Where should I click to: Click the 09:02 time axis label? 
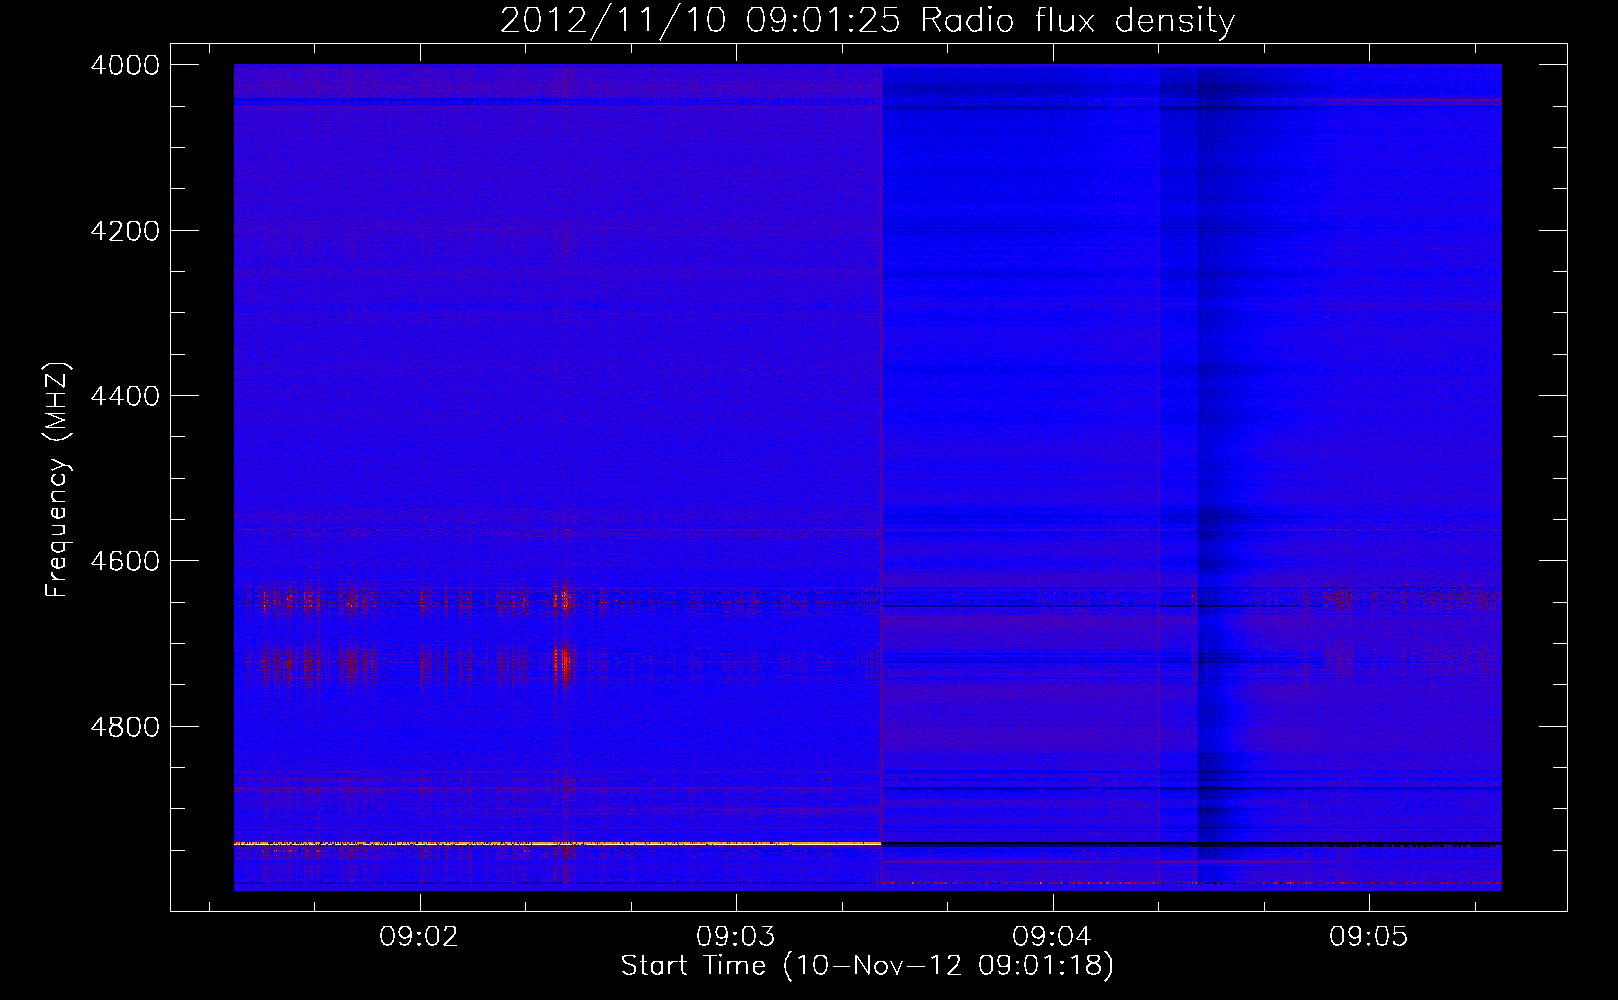coord(419,936)
